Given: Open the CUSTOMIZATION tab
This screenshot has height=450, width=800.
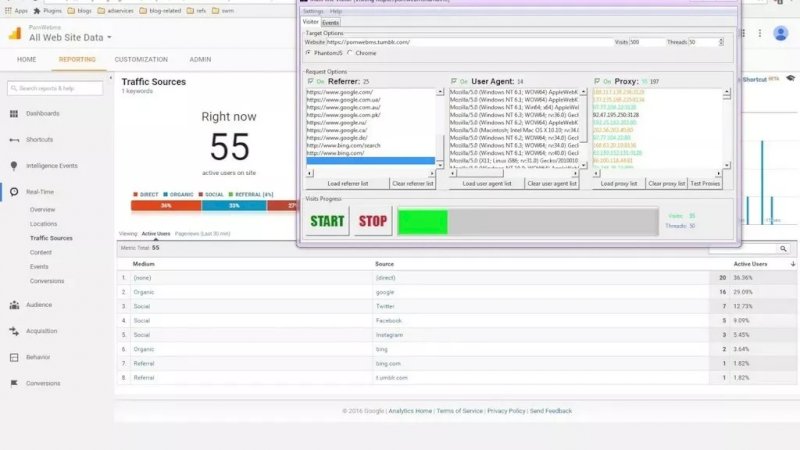Looking at the screenshot, I should pos(141,60).
